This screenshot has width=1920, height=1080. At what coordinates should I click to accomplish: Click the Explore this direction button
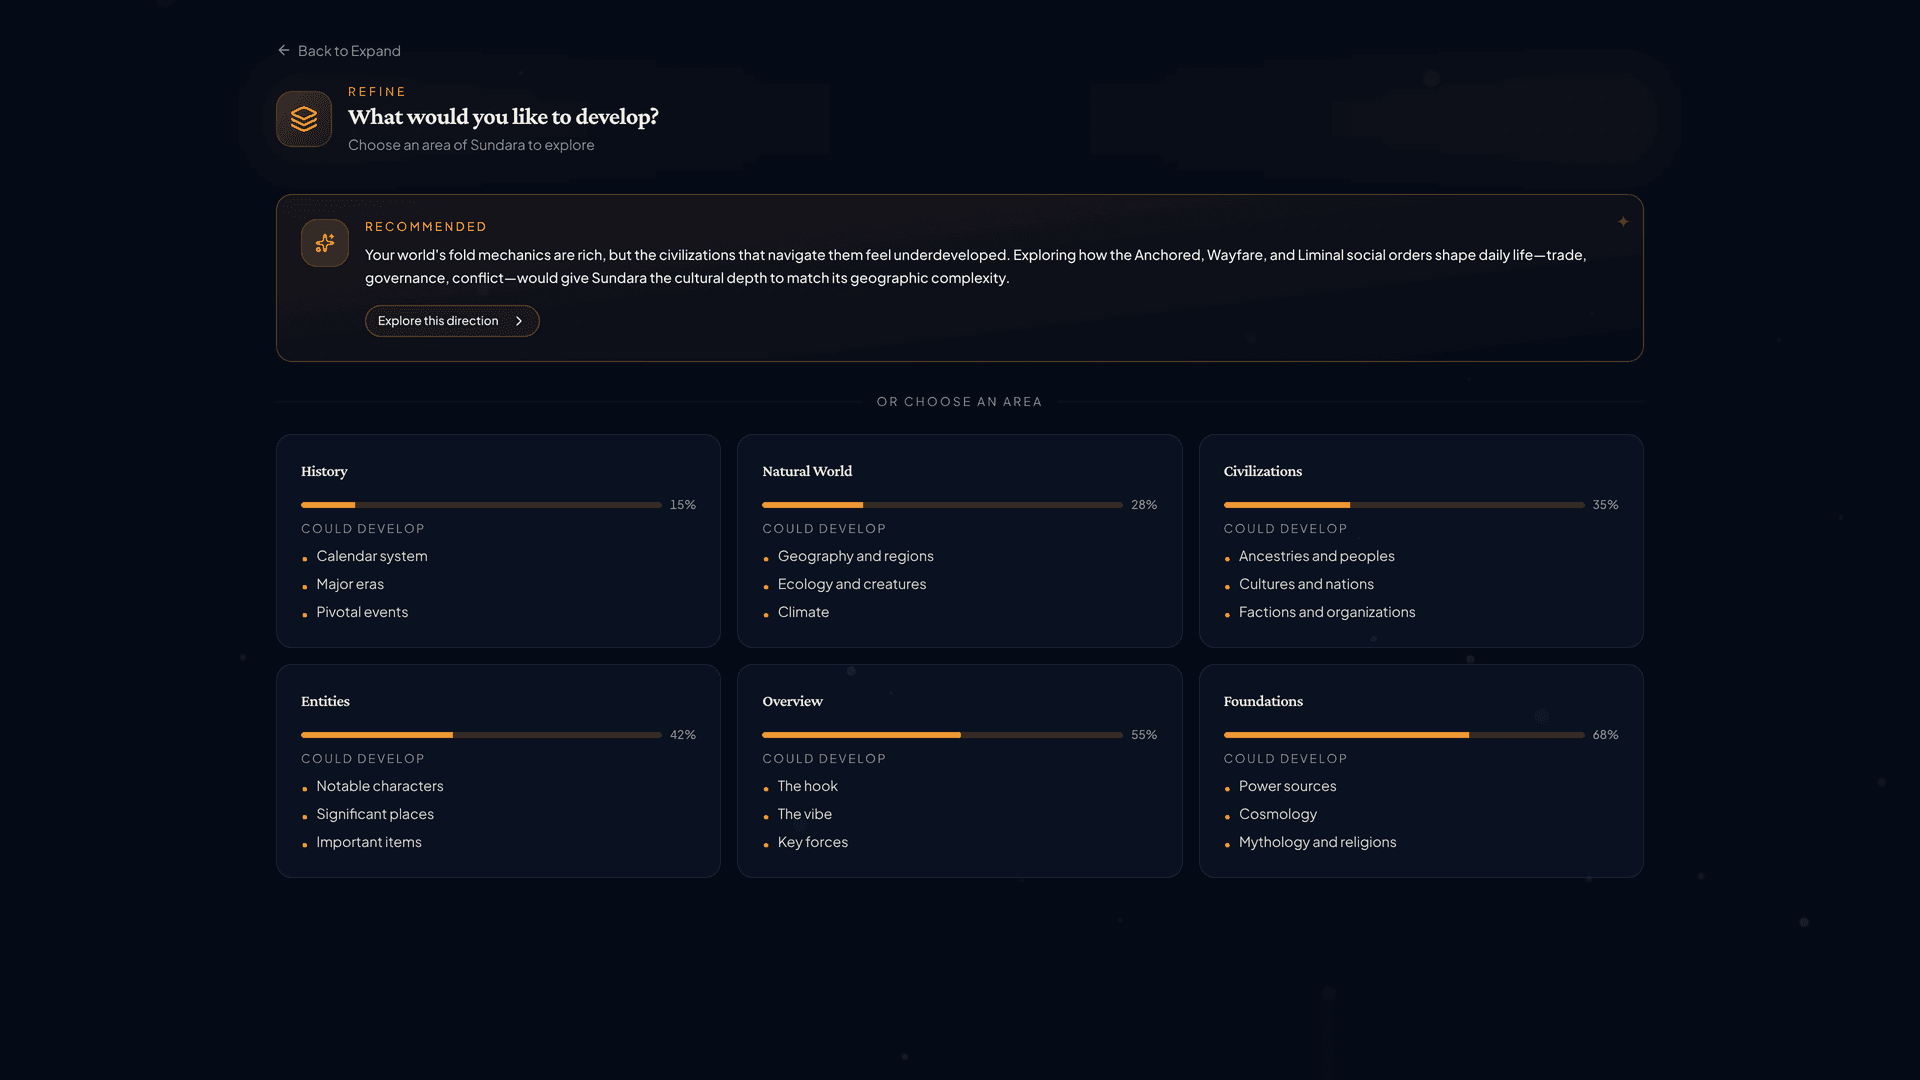[x=451, y=321]
